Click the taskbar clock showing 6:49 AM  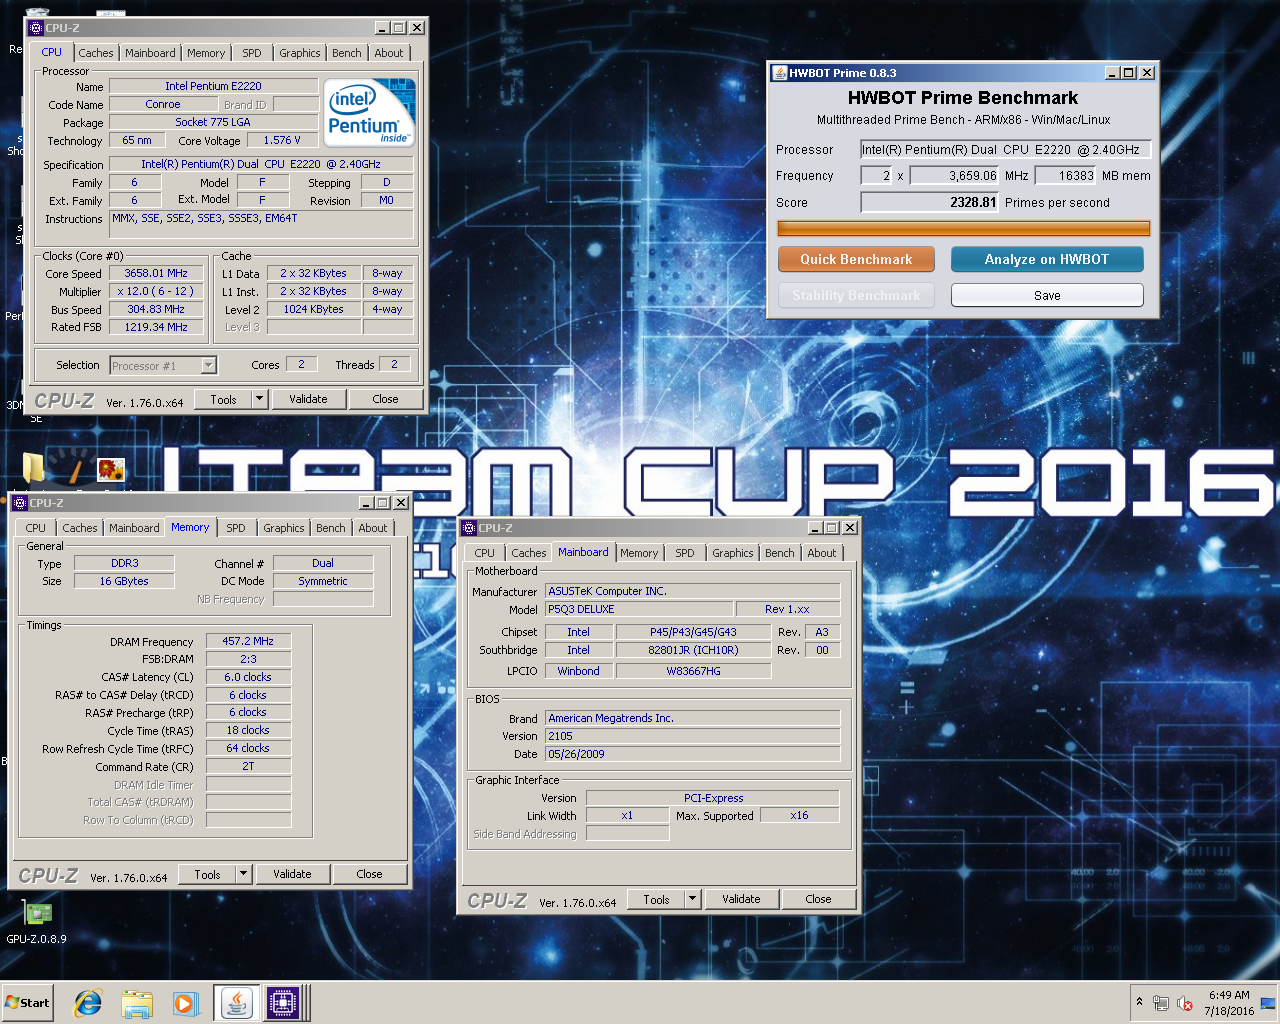pyautogui.click(x=1229, y=1003)
